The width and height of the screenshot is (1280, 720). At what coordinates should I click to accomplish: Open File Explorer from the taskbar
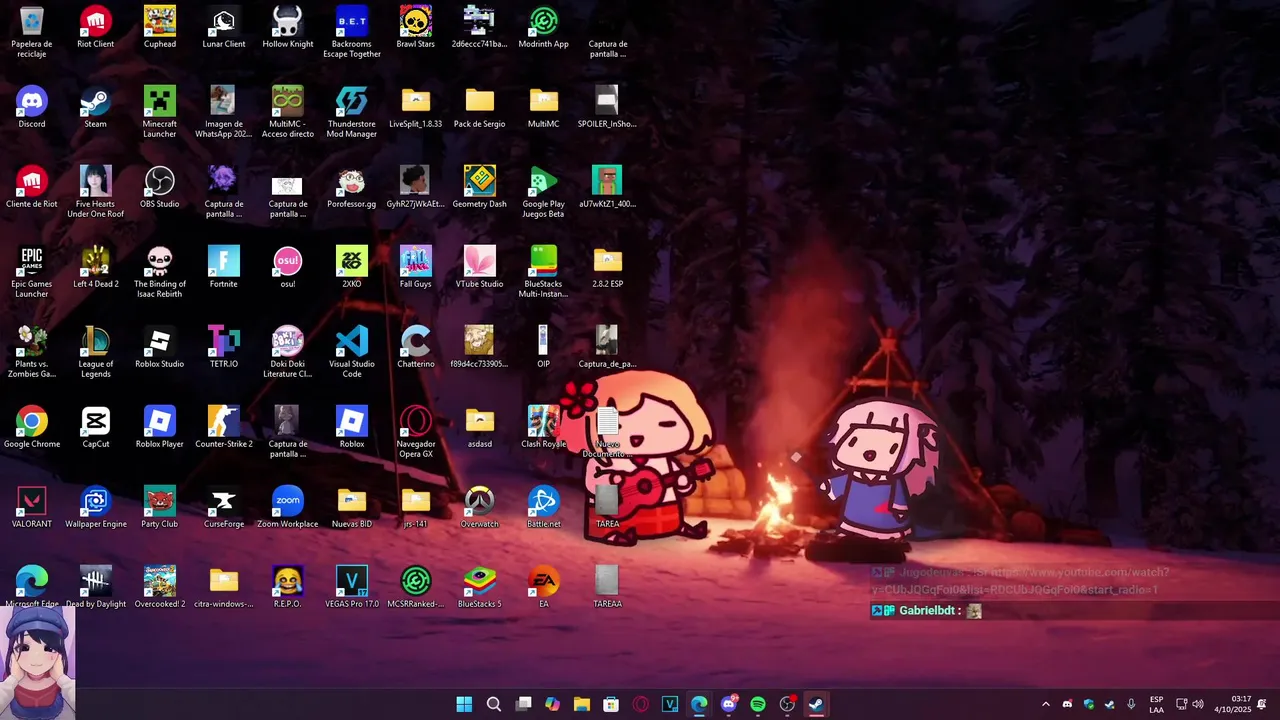[582, 704]
